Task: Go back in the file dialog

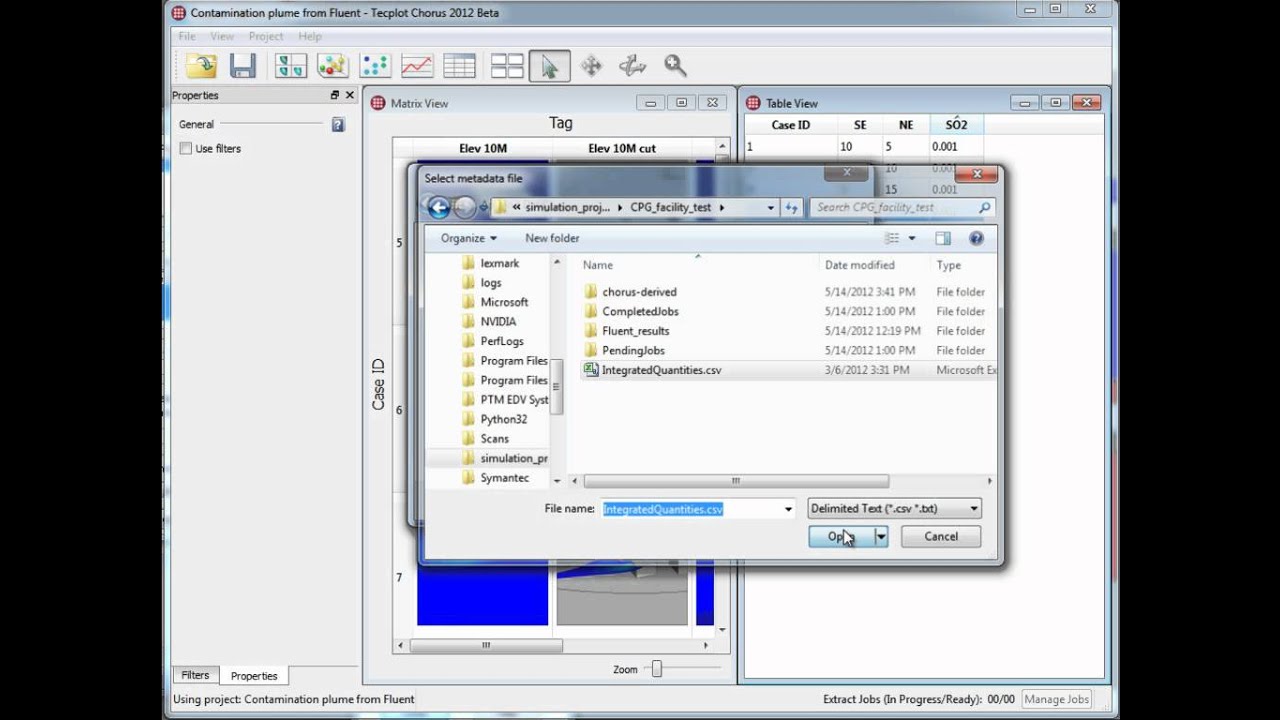Action: [438, 207]
